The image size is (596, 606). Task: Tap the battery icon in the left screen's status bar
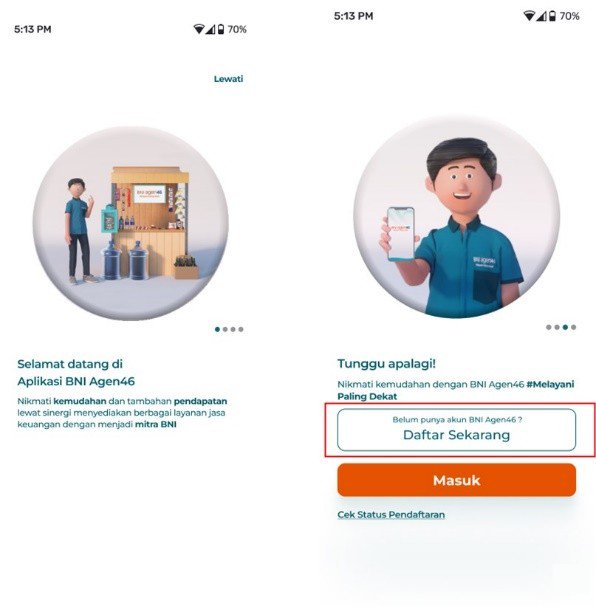(221, 29)
